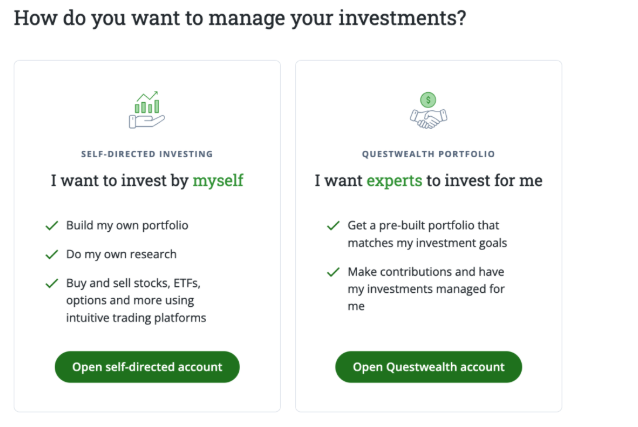Click checkmark beside "Get a pre-built portfolio"
This screenshot has width=638, height=427.
coord(332,225)
